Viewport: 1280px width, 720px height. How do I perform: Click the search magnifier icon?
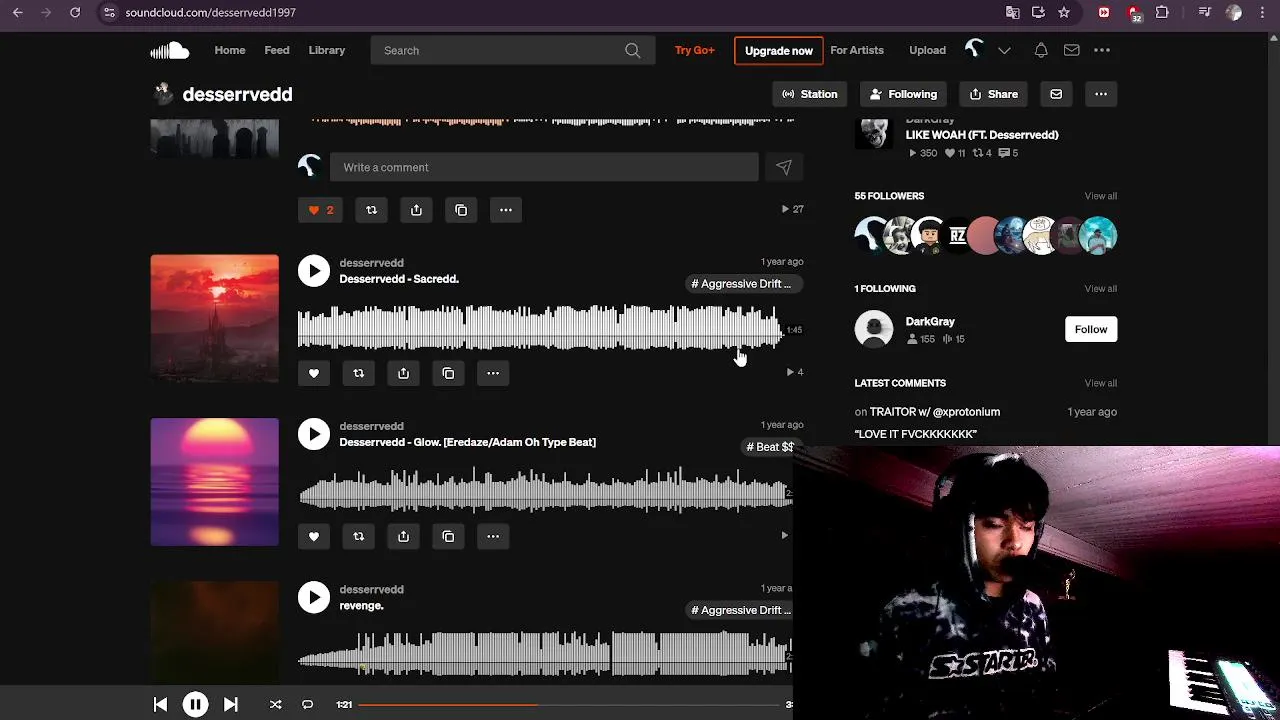633,50
